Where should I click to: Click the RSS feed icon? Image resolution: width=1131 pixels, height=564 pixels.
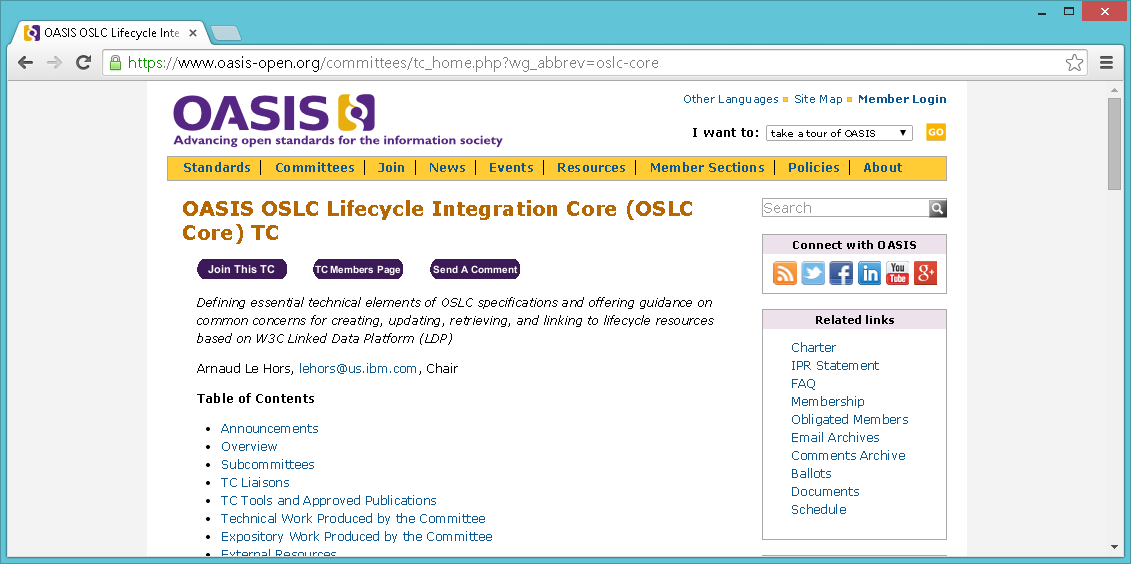[785, 273]
